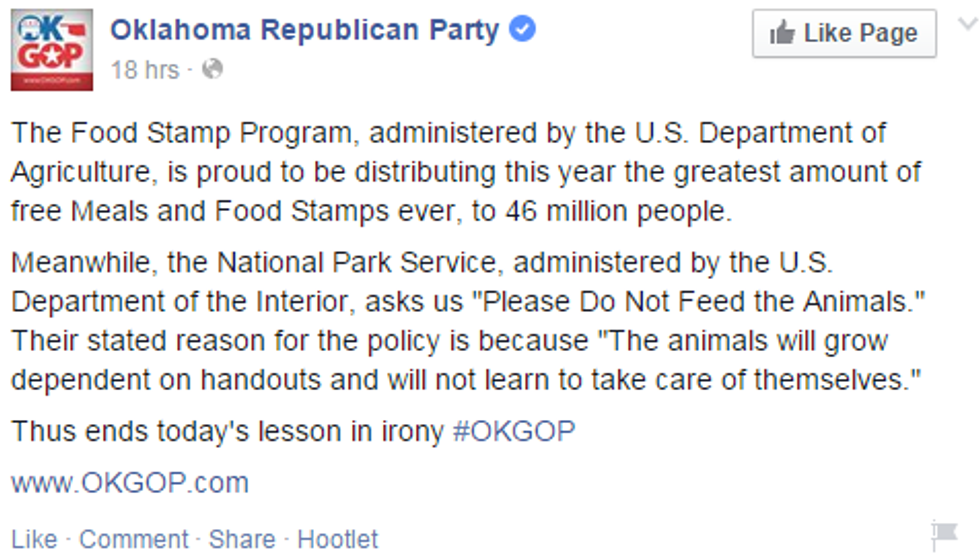Click the blue verified badge checkmark
980x560 pixels.
(523, 30)
